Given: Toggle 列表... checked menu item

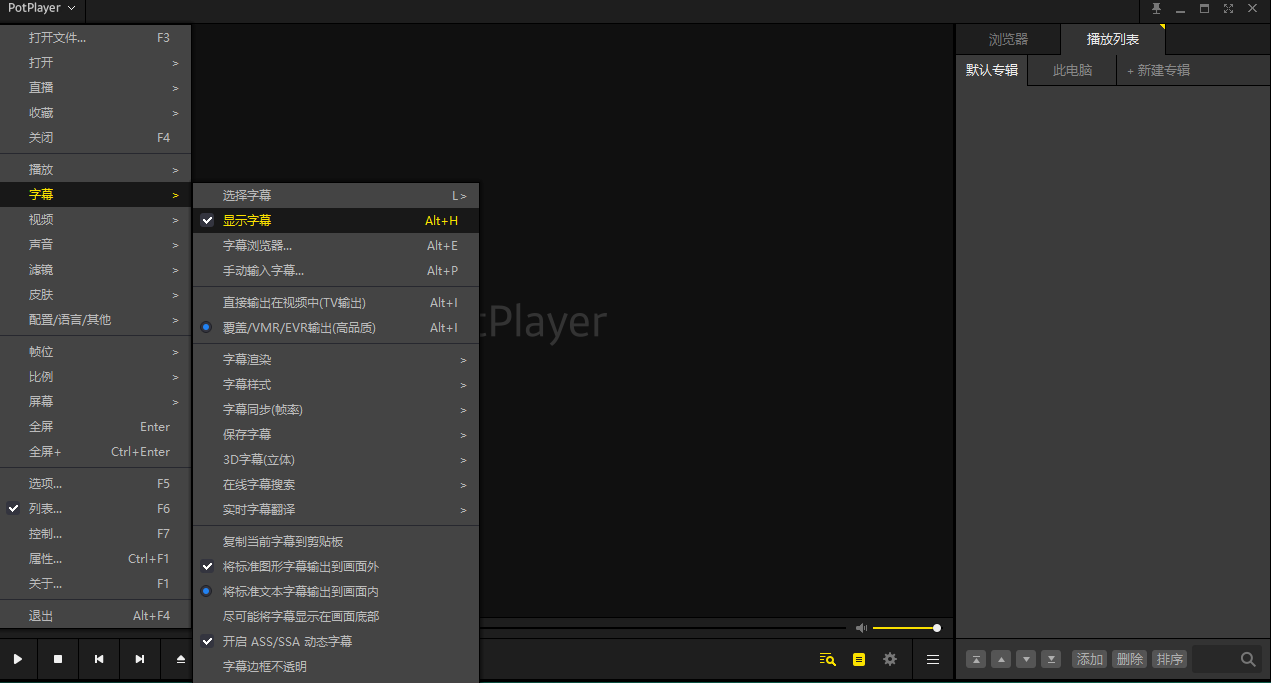Looking at the screenshot, I should (95, 509).
